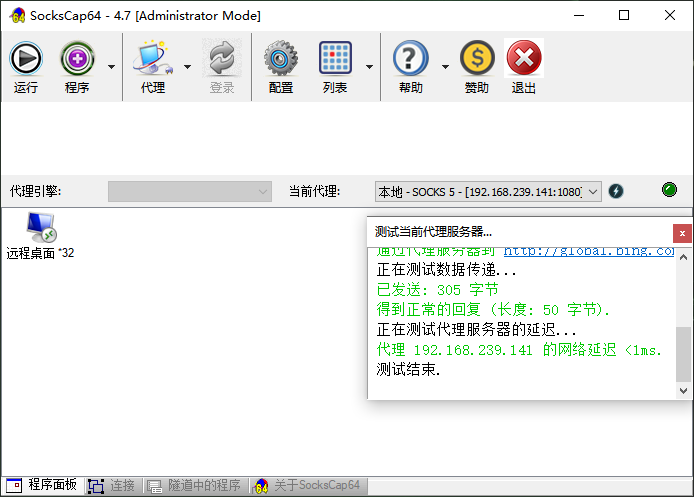
Task: Close the 测试当前代理服务器 popup
Action: (682, 233)
